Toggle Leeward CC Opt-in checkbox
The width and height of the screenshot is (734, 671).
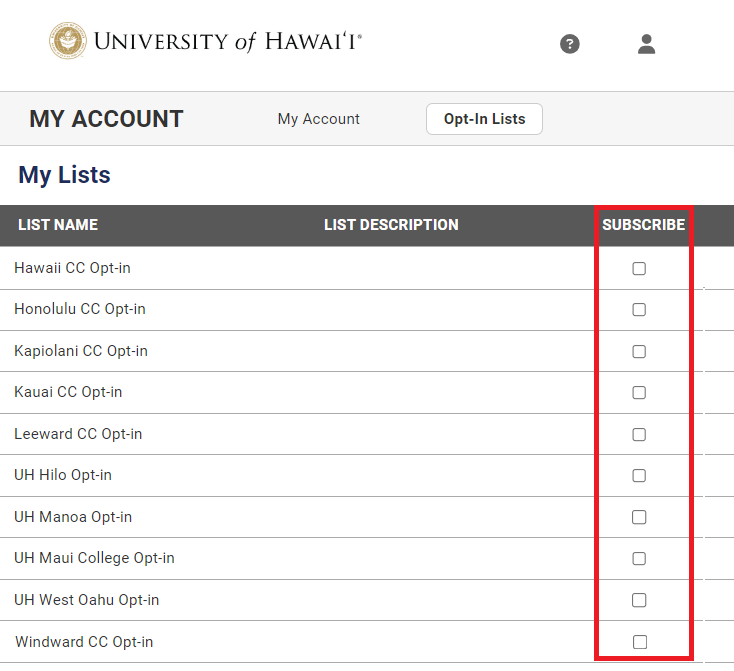(x=639, y=434)
